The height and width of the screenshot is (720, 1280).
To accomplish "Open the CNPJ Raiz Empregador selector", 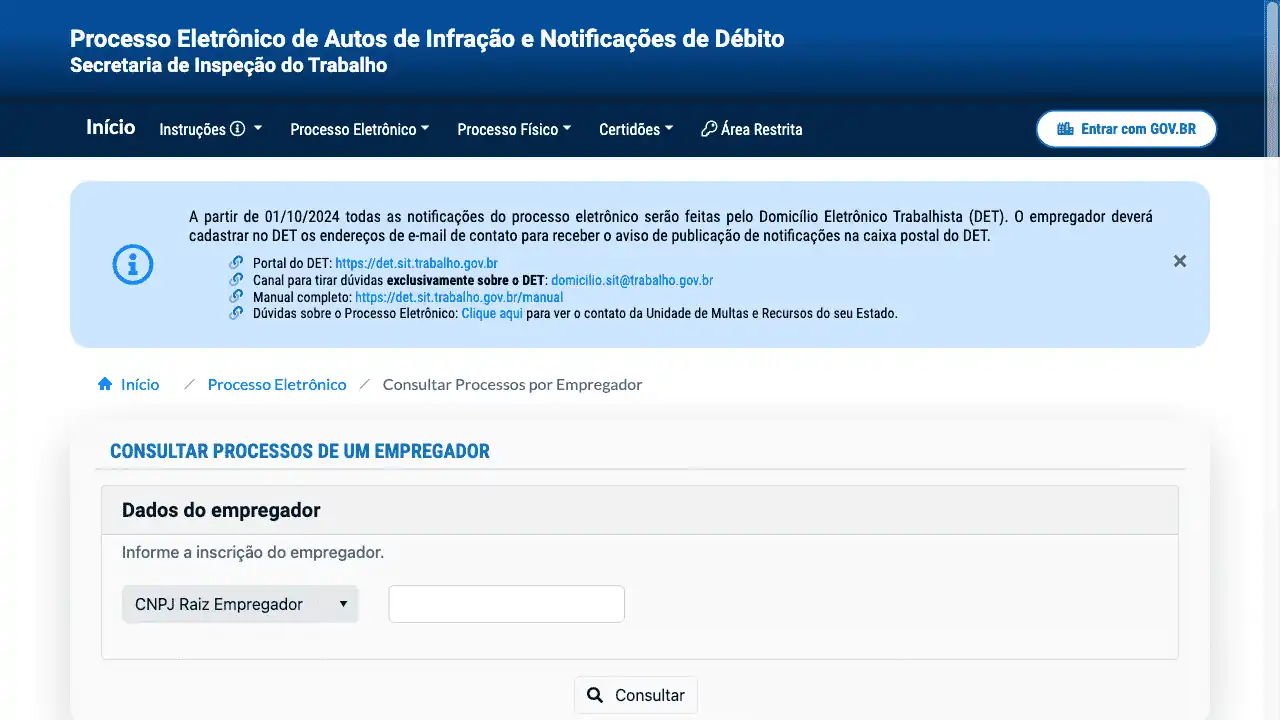I will pos(240,604).
